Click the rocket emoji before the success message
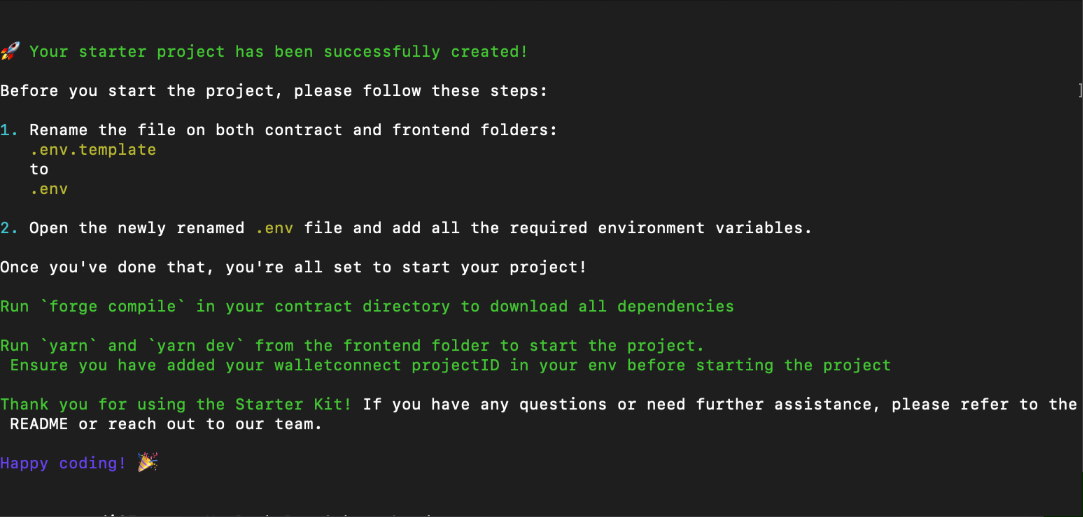Screen dimensions: 1083x517 (x=10, y=51)
